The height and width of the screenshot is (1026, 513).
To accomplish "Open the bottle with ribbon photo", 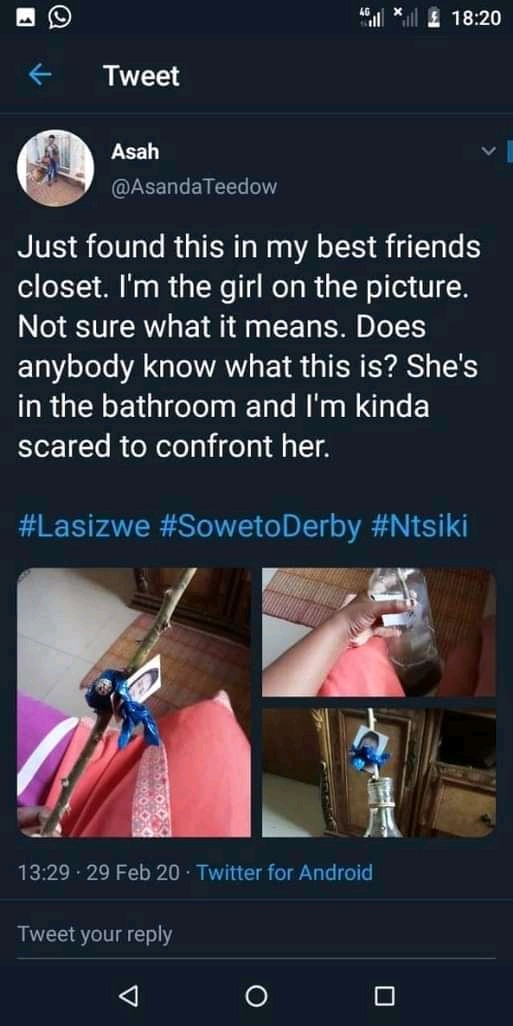I will [x=379, y=773].
